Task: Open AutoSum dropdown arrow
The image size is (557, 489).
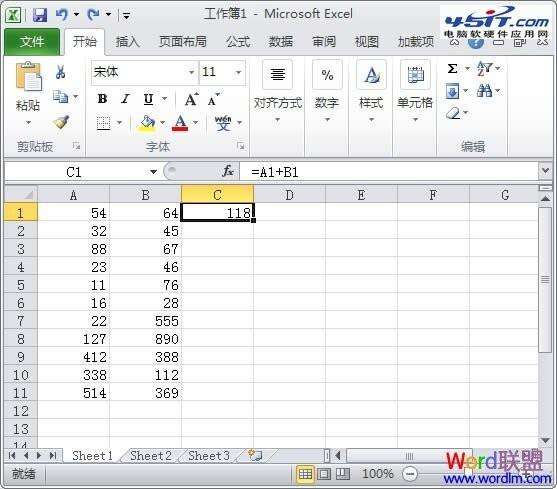Action: [x=467, y=68]
